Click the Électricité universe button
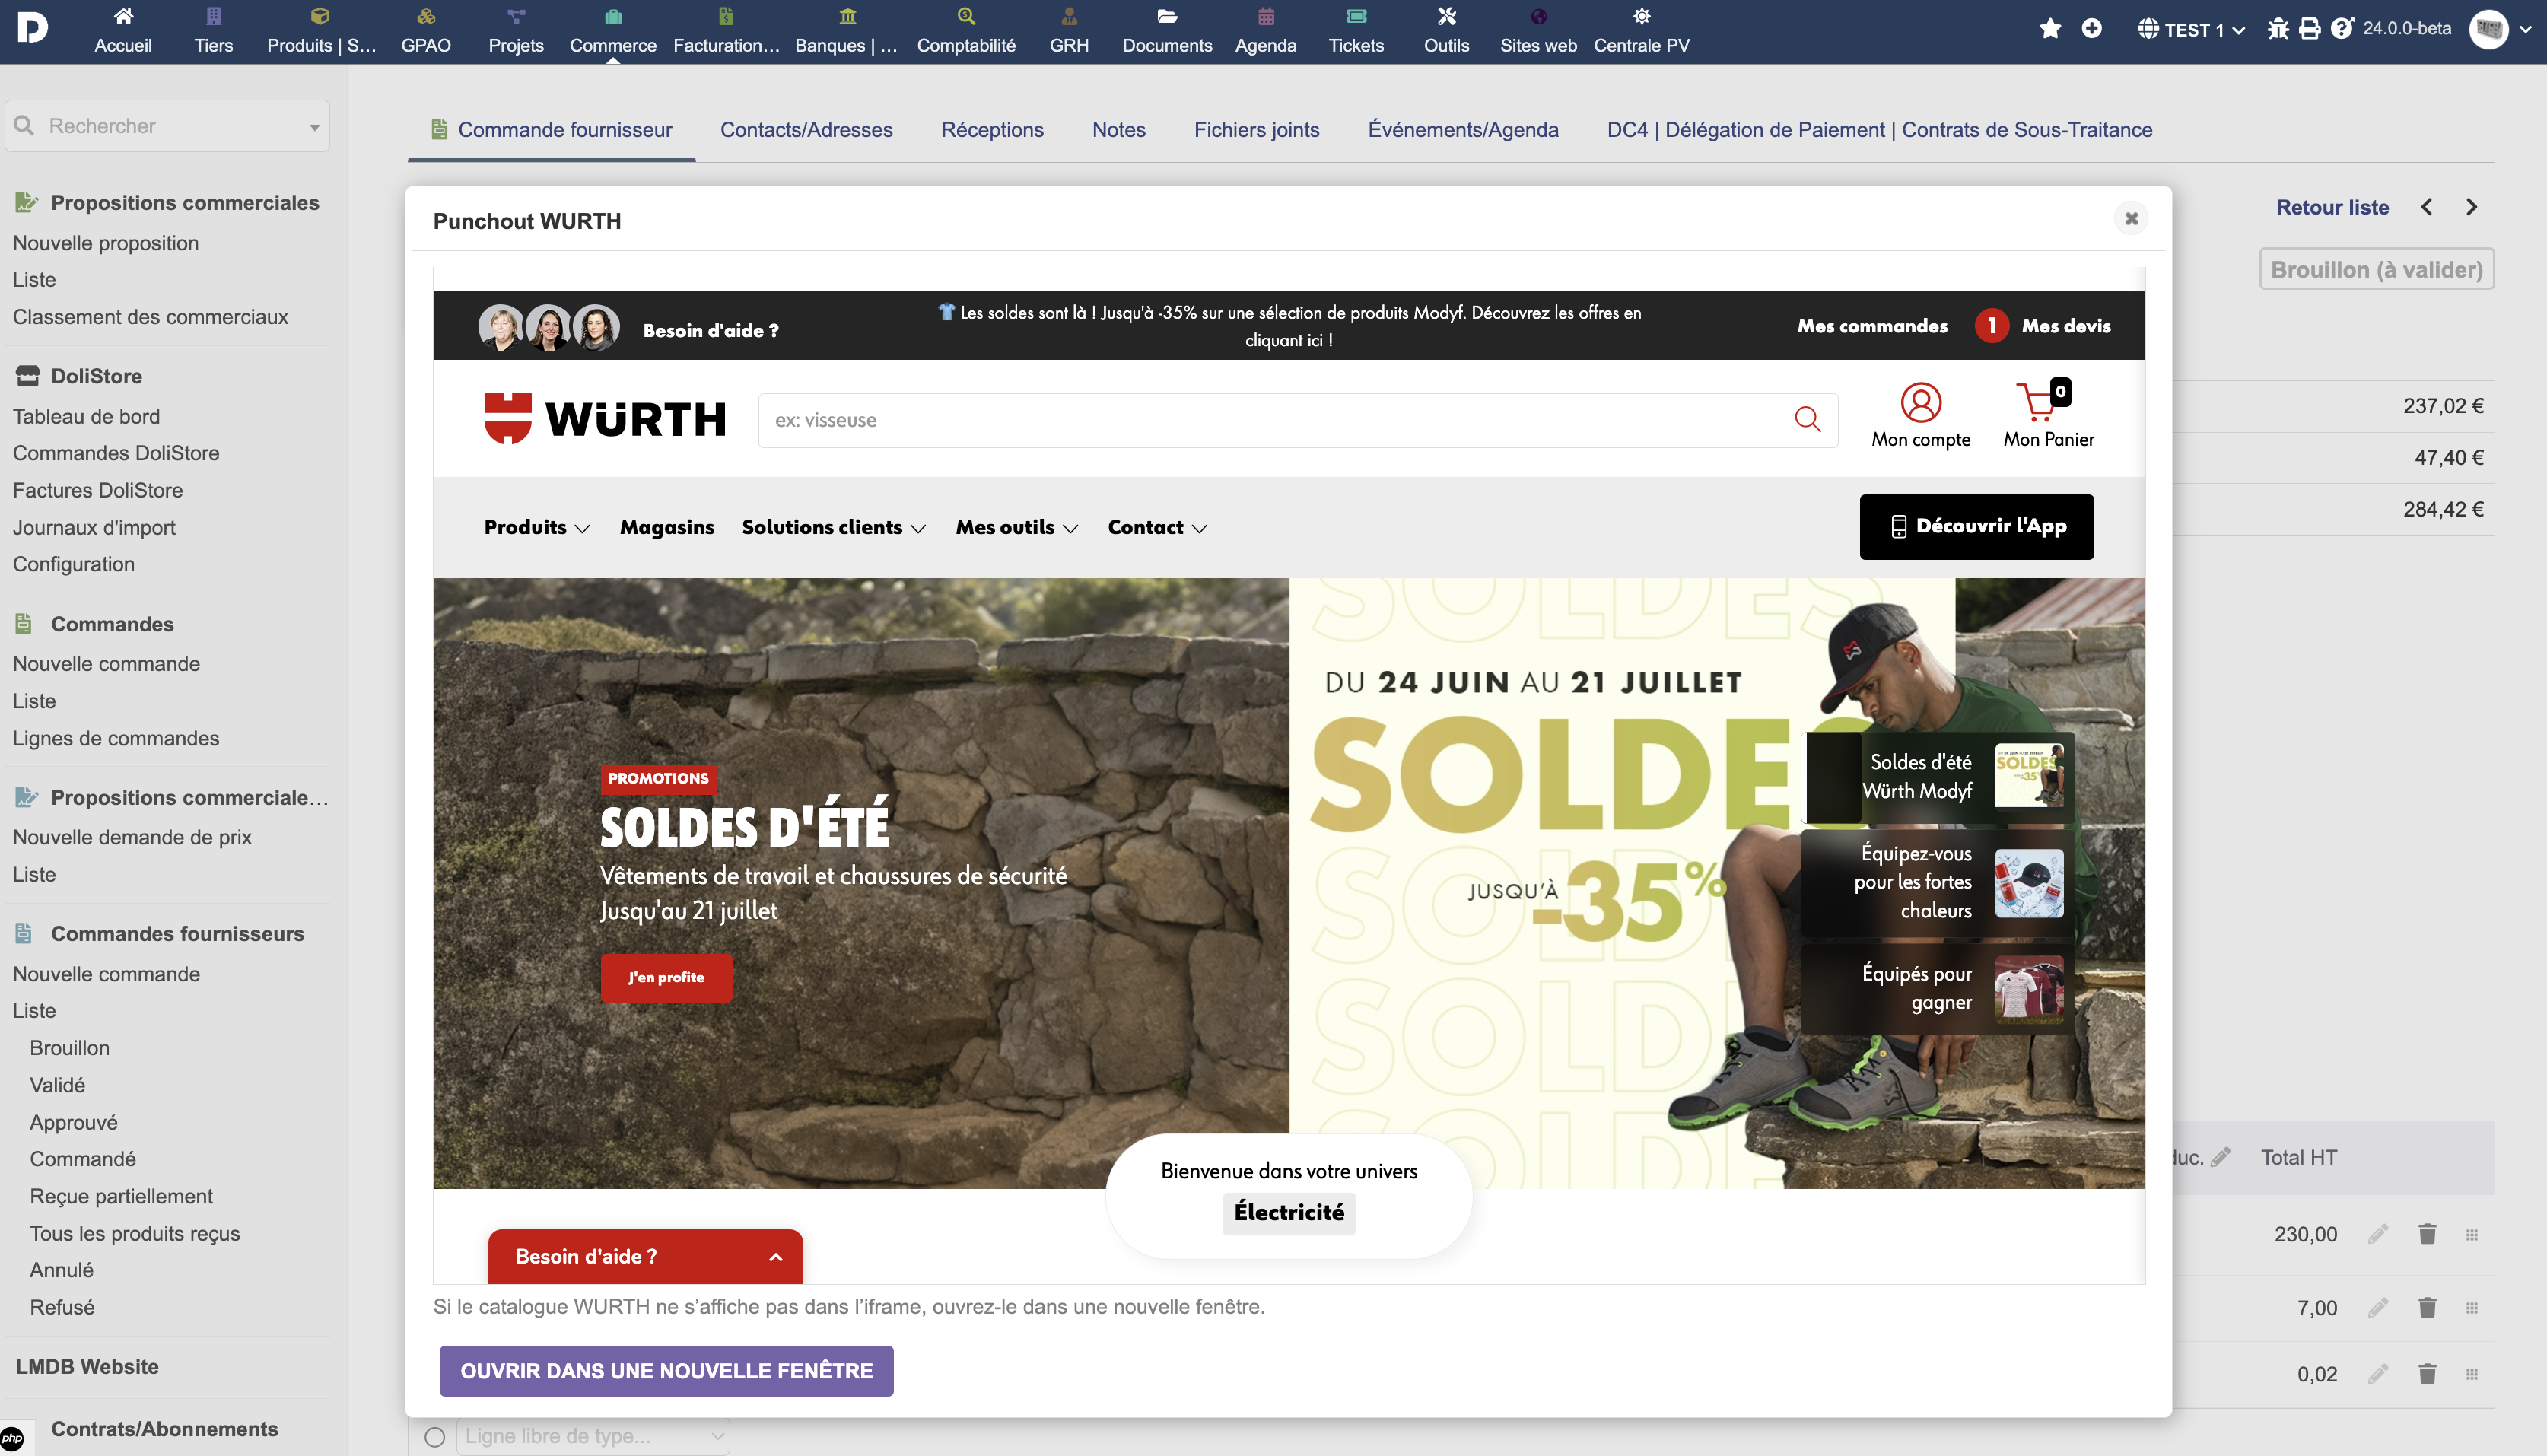2547x1456 pixels. [x=1288, y=1212]
